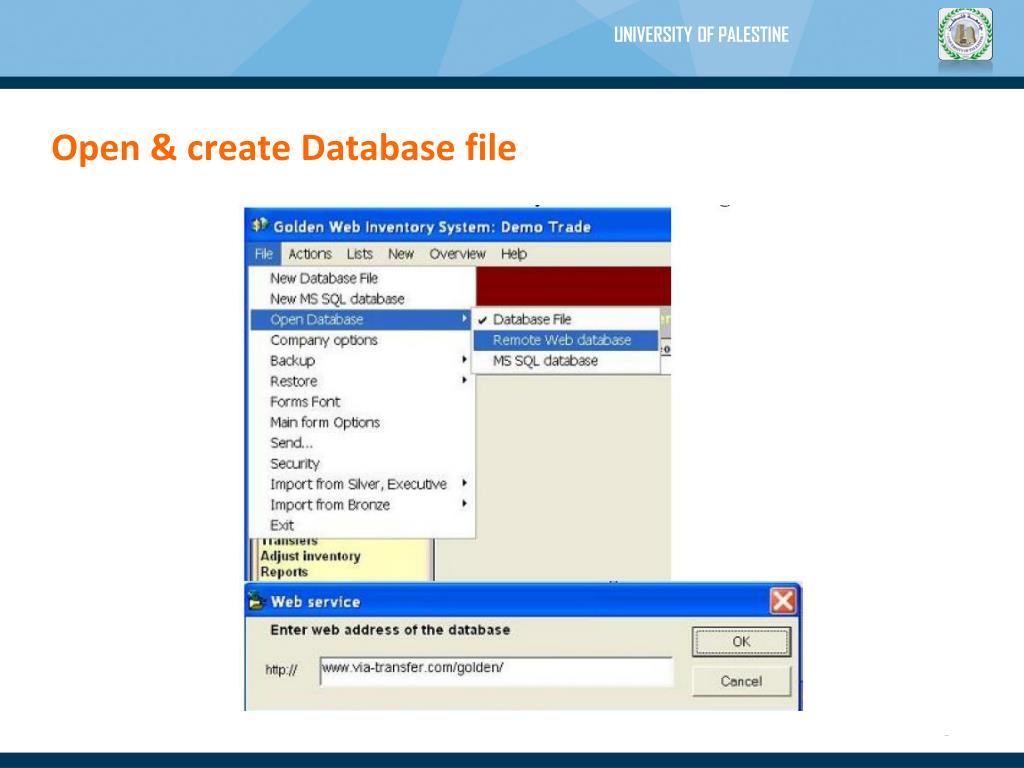Choose Remote Web database
1024x768 pixels.
pyautogui.click(x=566, y=340)
